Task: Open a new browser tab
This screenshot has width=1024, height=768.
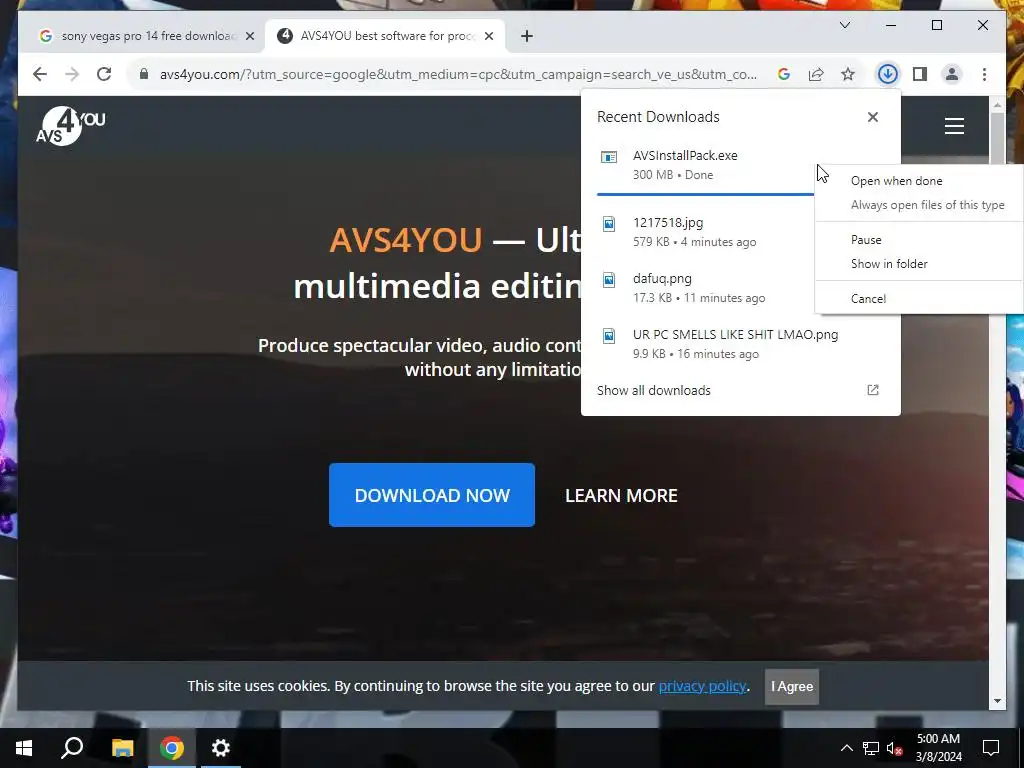Action: coord(527,36)
